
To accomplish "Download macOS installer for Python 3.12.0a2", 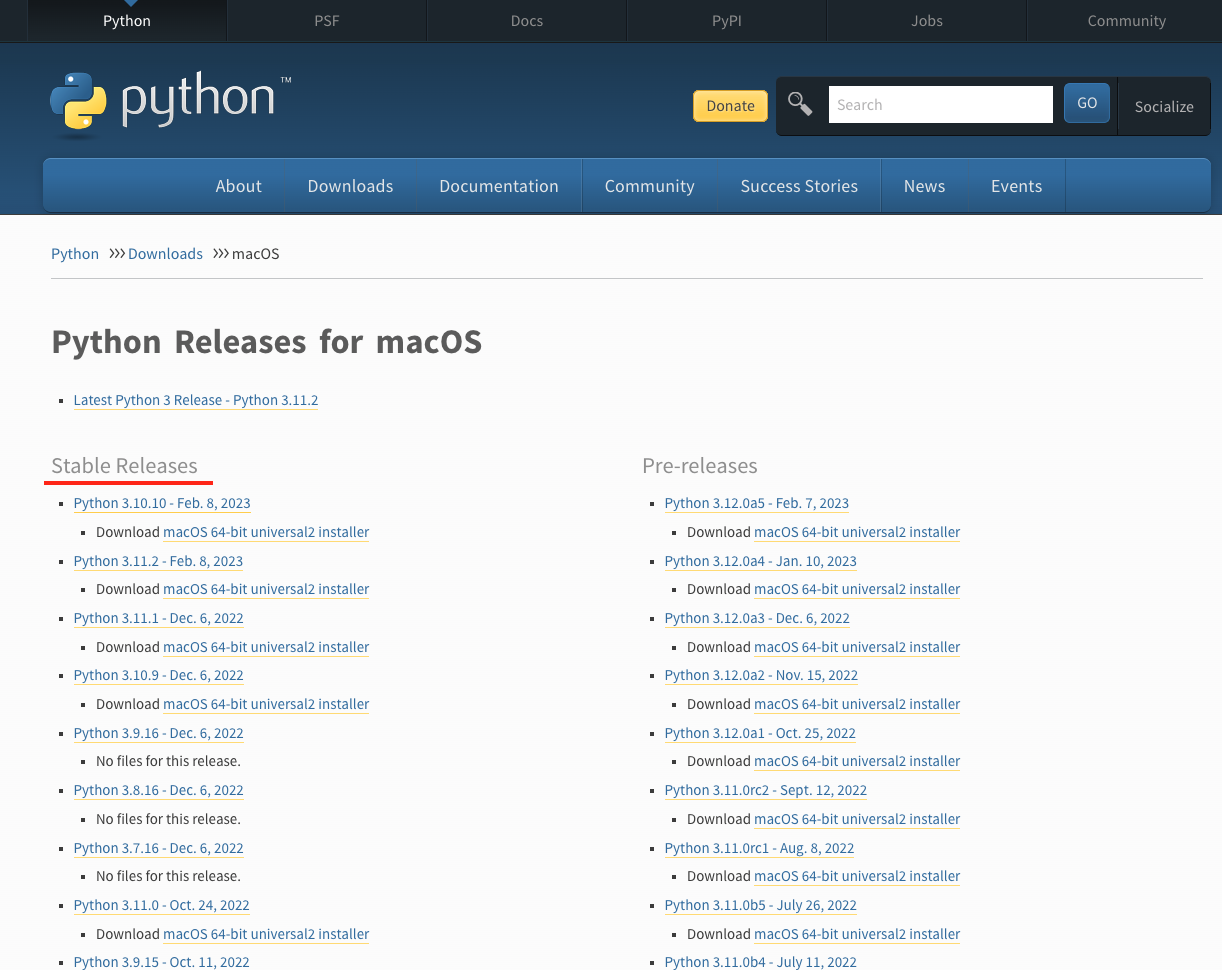I will (857, 704).
